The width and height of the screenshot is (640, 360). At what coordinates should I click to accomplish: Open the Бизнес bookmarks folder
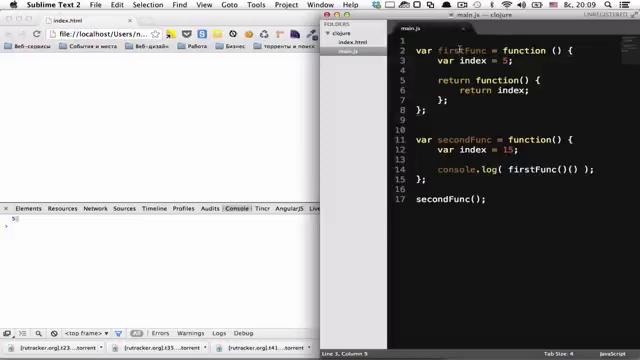230,46
